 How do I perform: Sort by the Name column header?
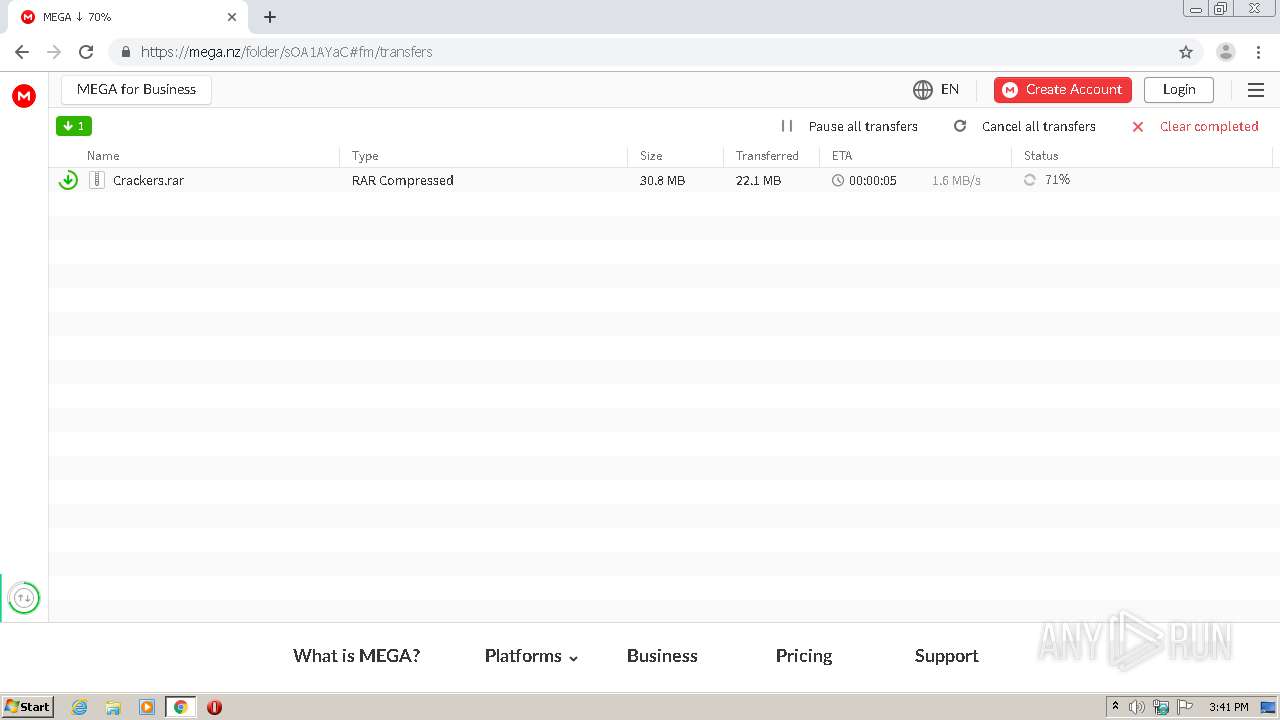pyautogui.click(x=103, y=156)
